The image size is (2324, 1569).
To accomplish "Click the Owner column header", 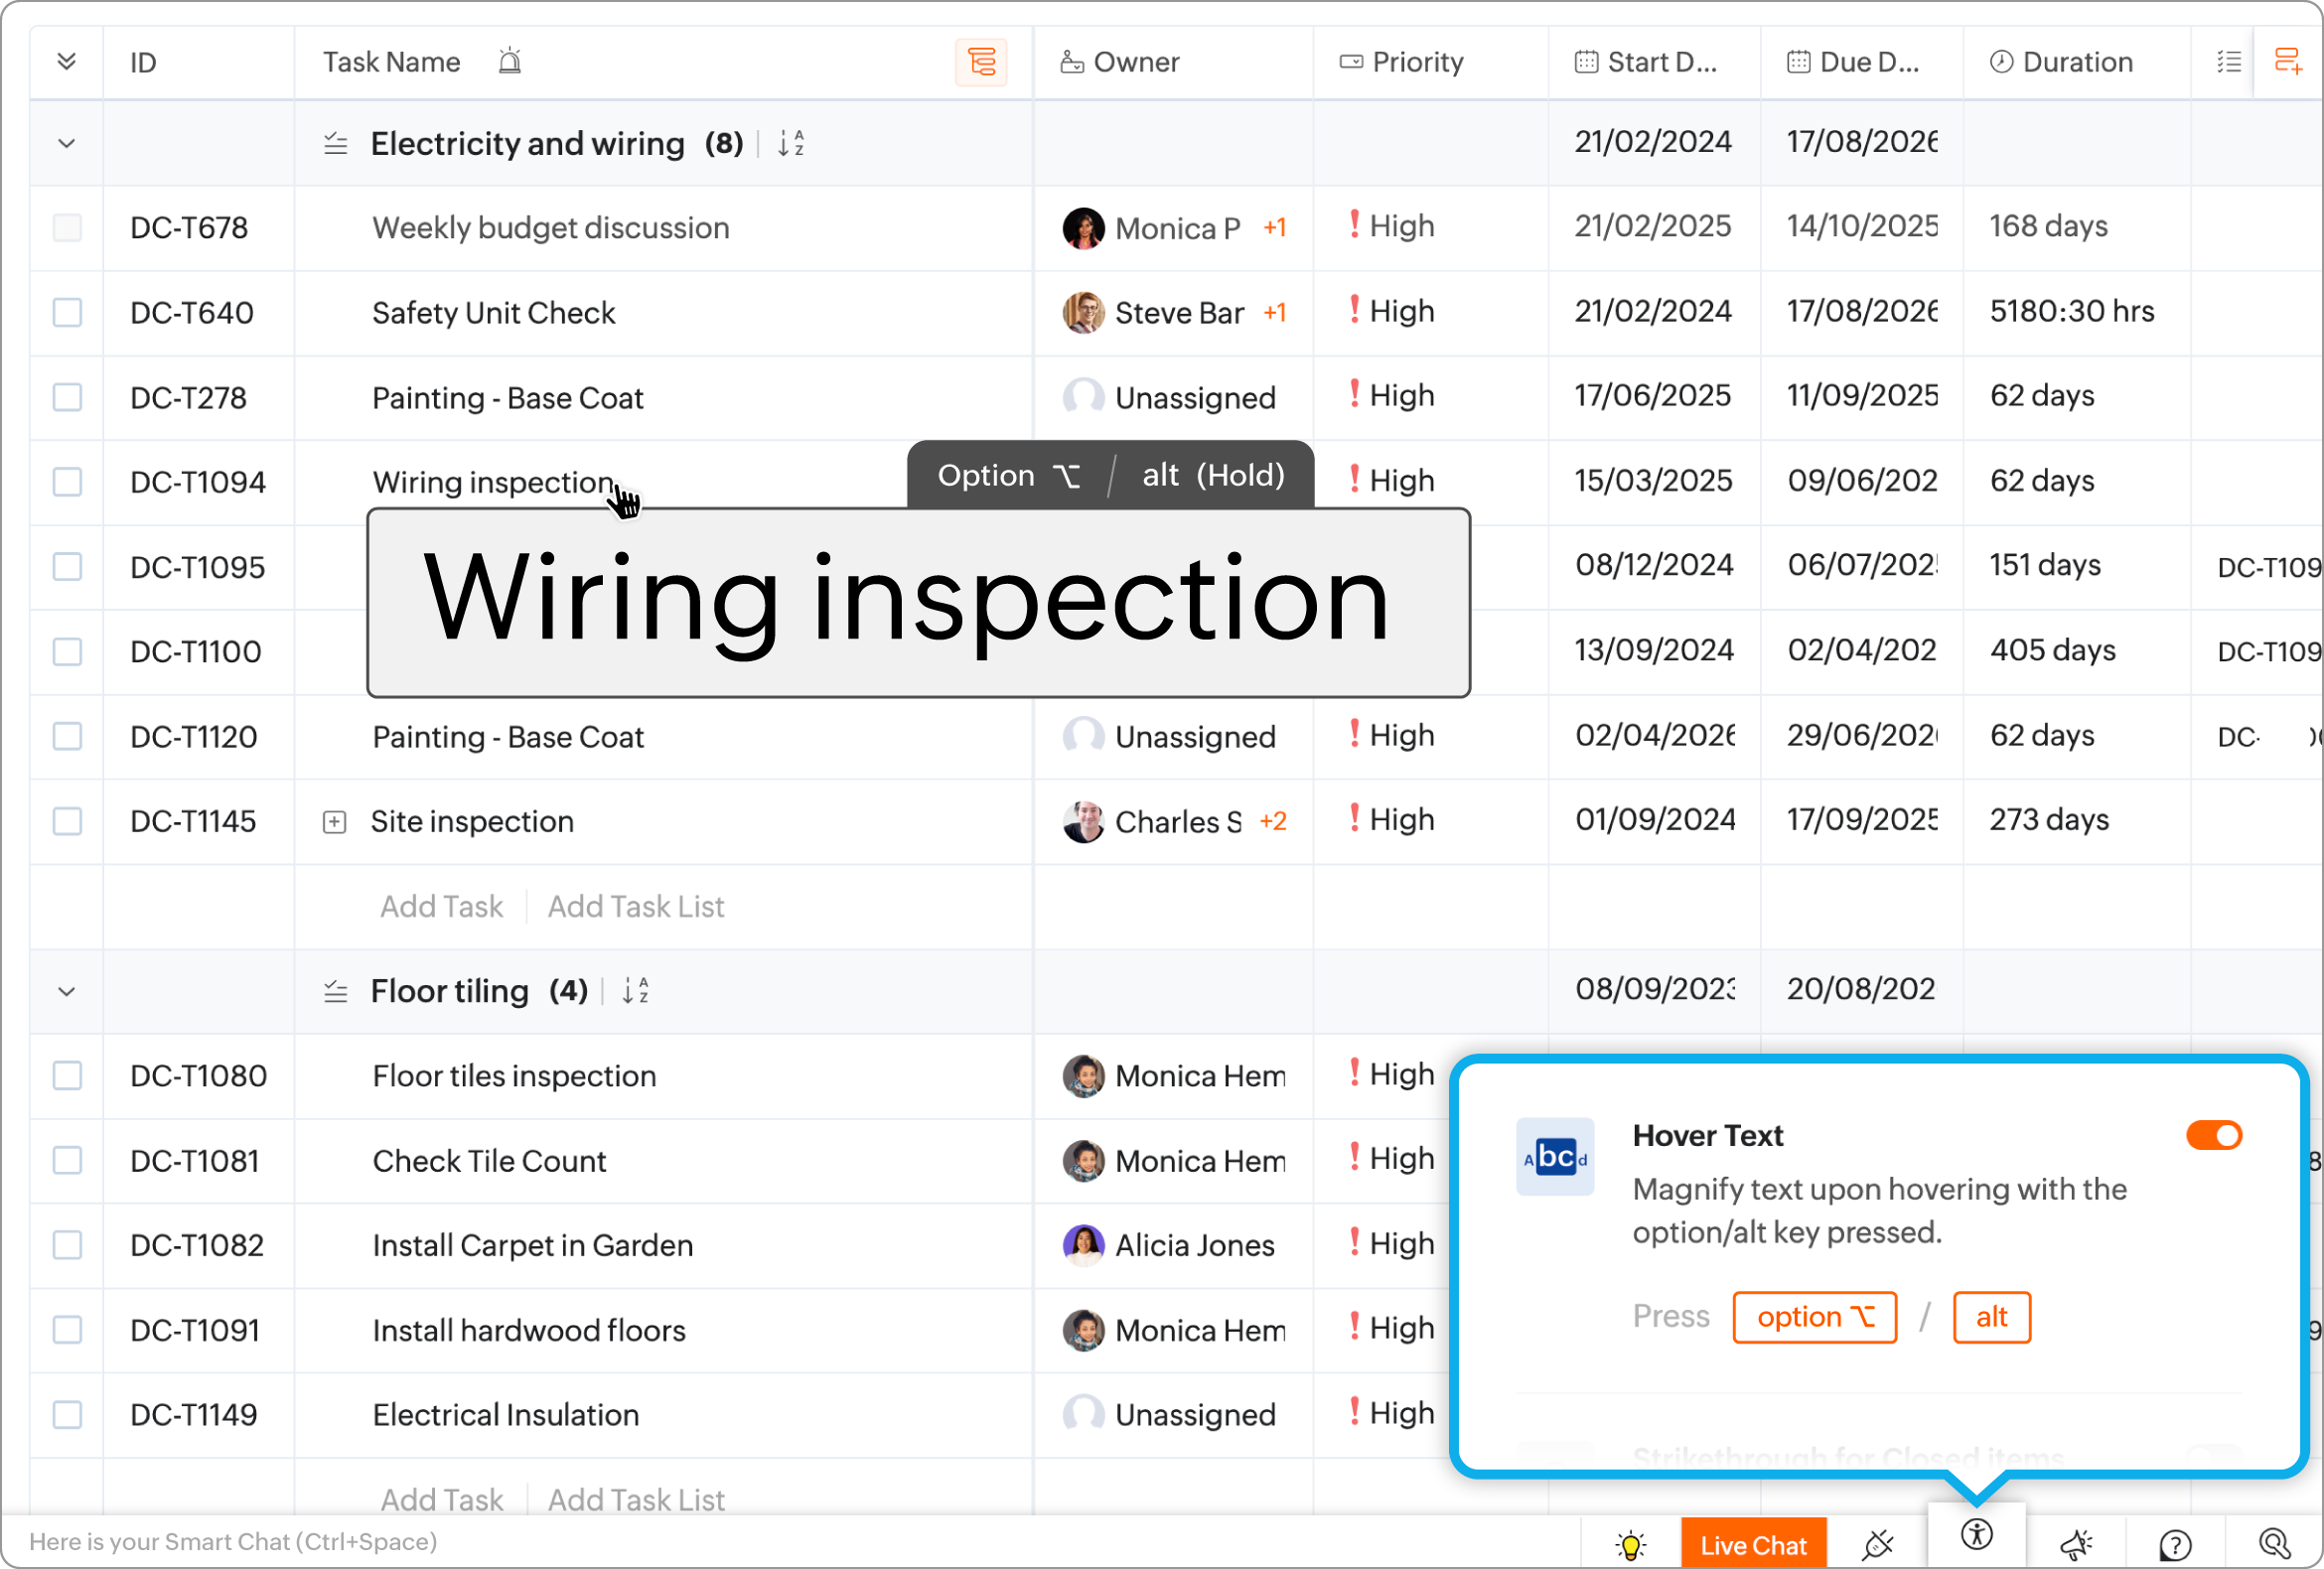I will [x=1135, y=62].
